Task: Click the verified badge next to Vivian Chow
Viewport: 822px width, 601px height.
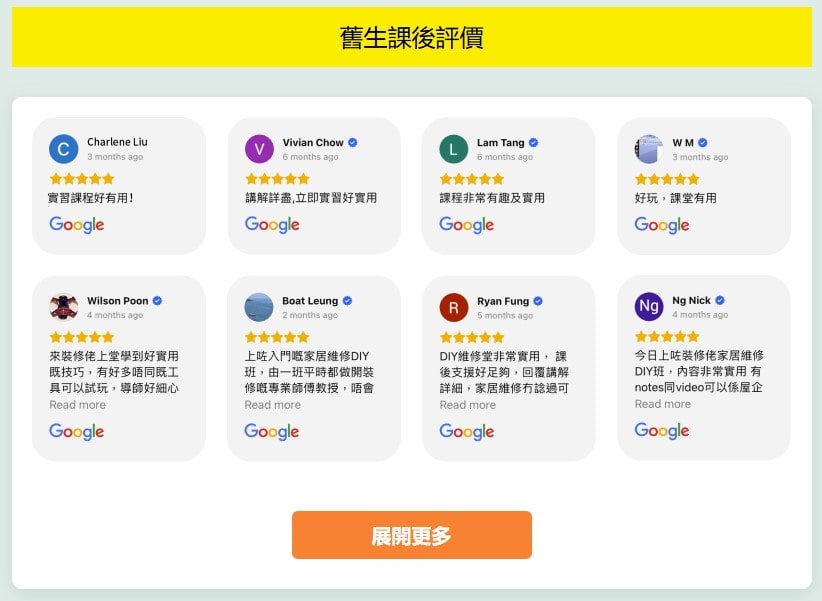Action: (x=353, y=143)
